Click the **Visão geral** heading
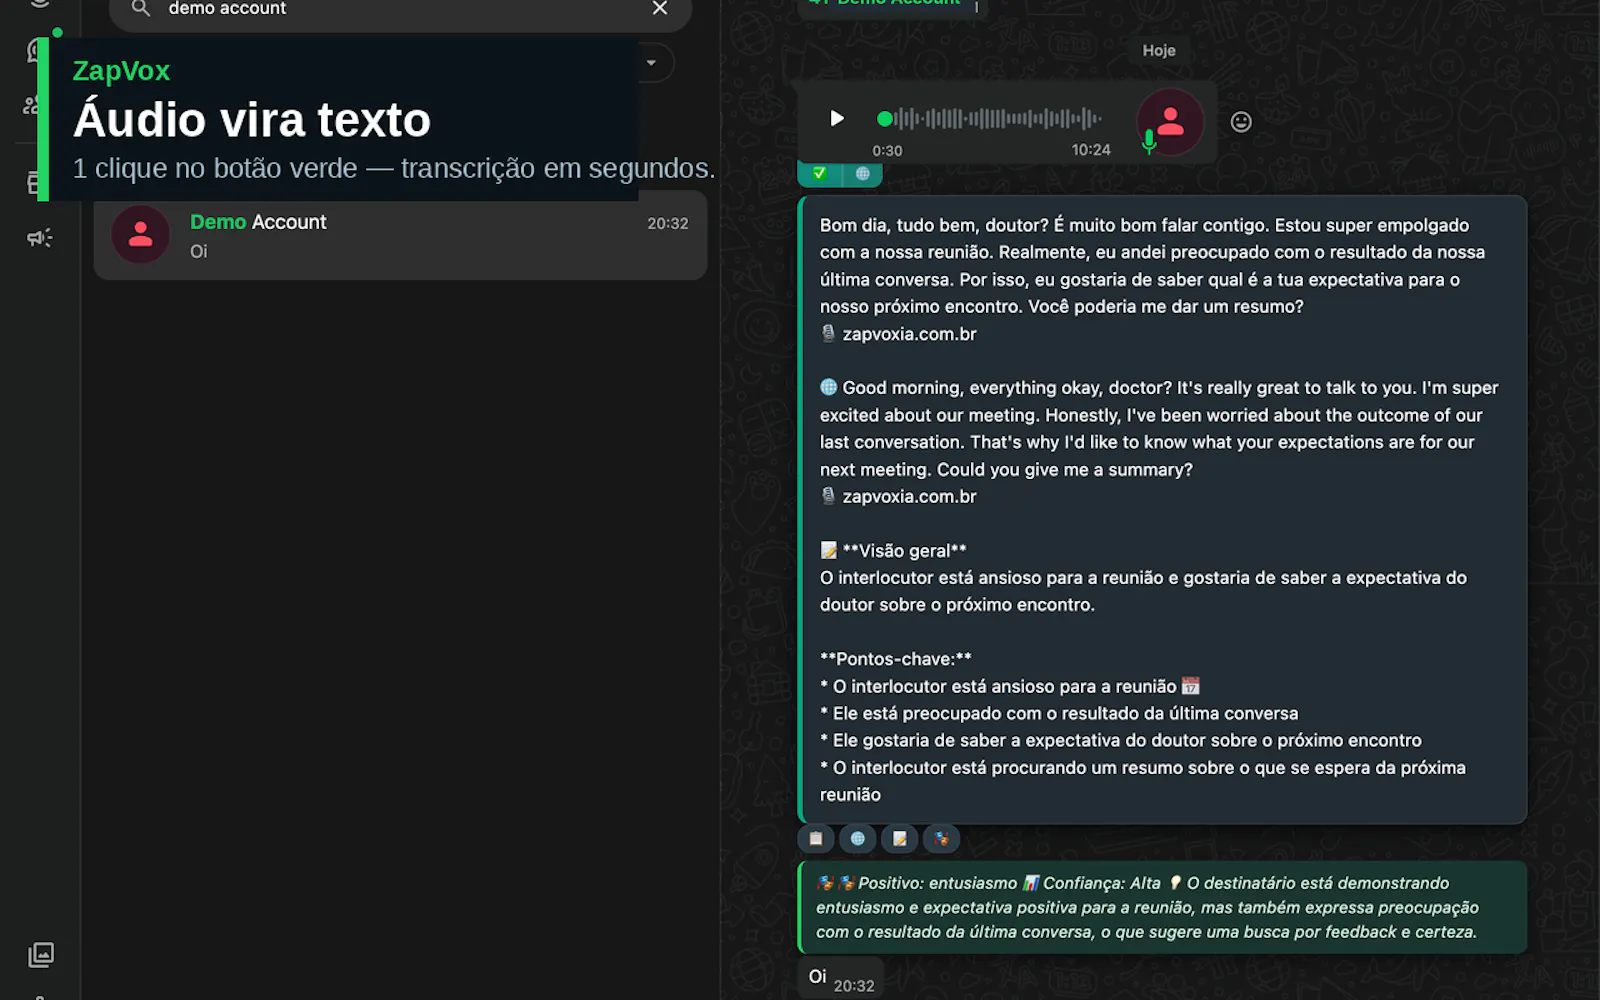 click(904, 551)
